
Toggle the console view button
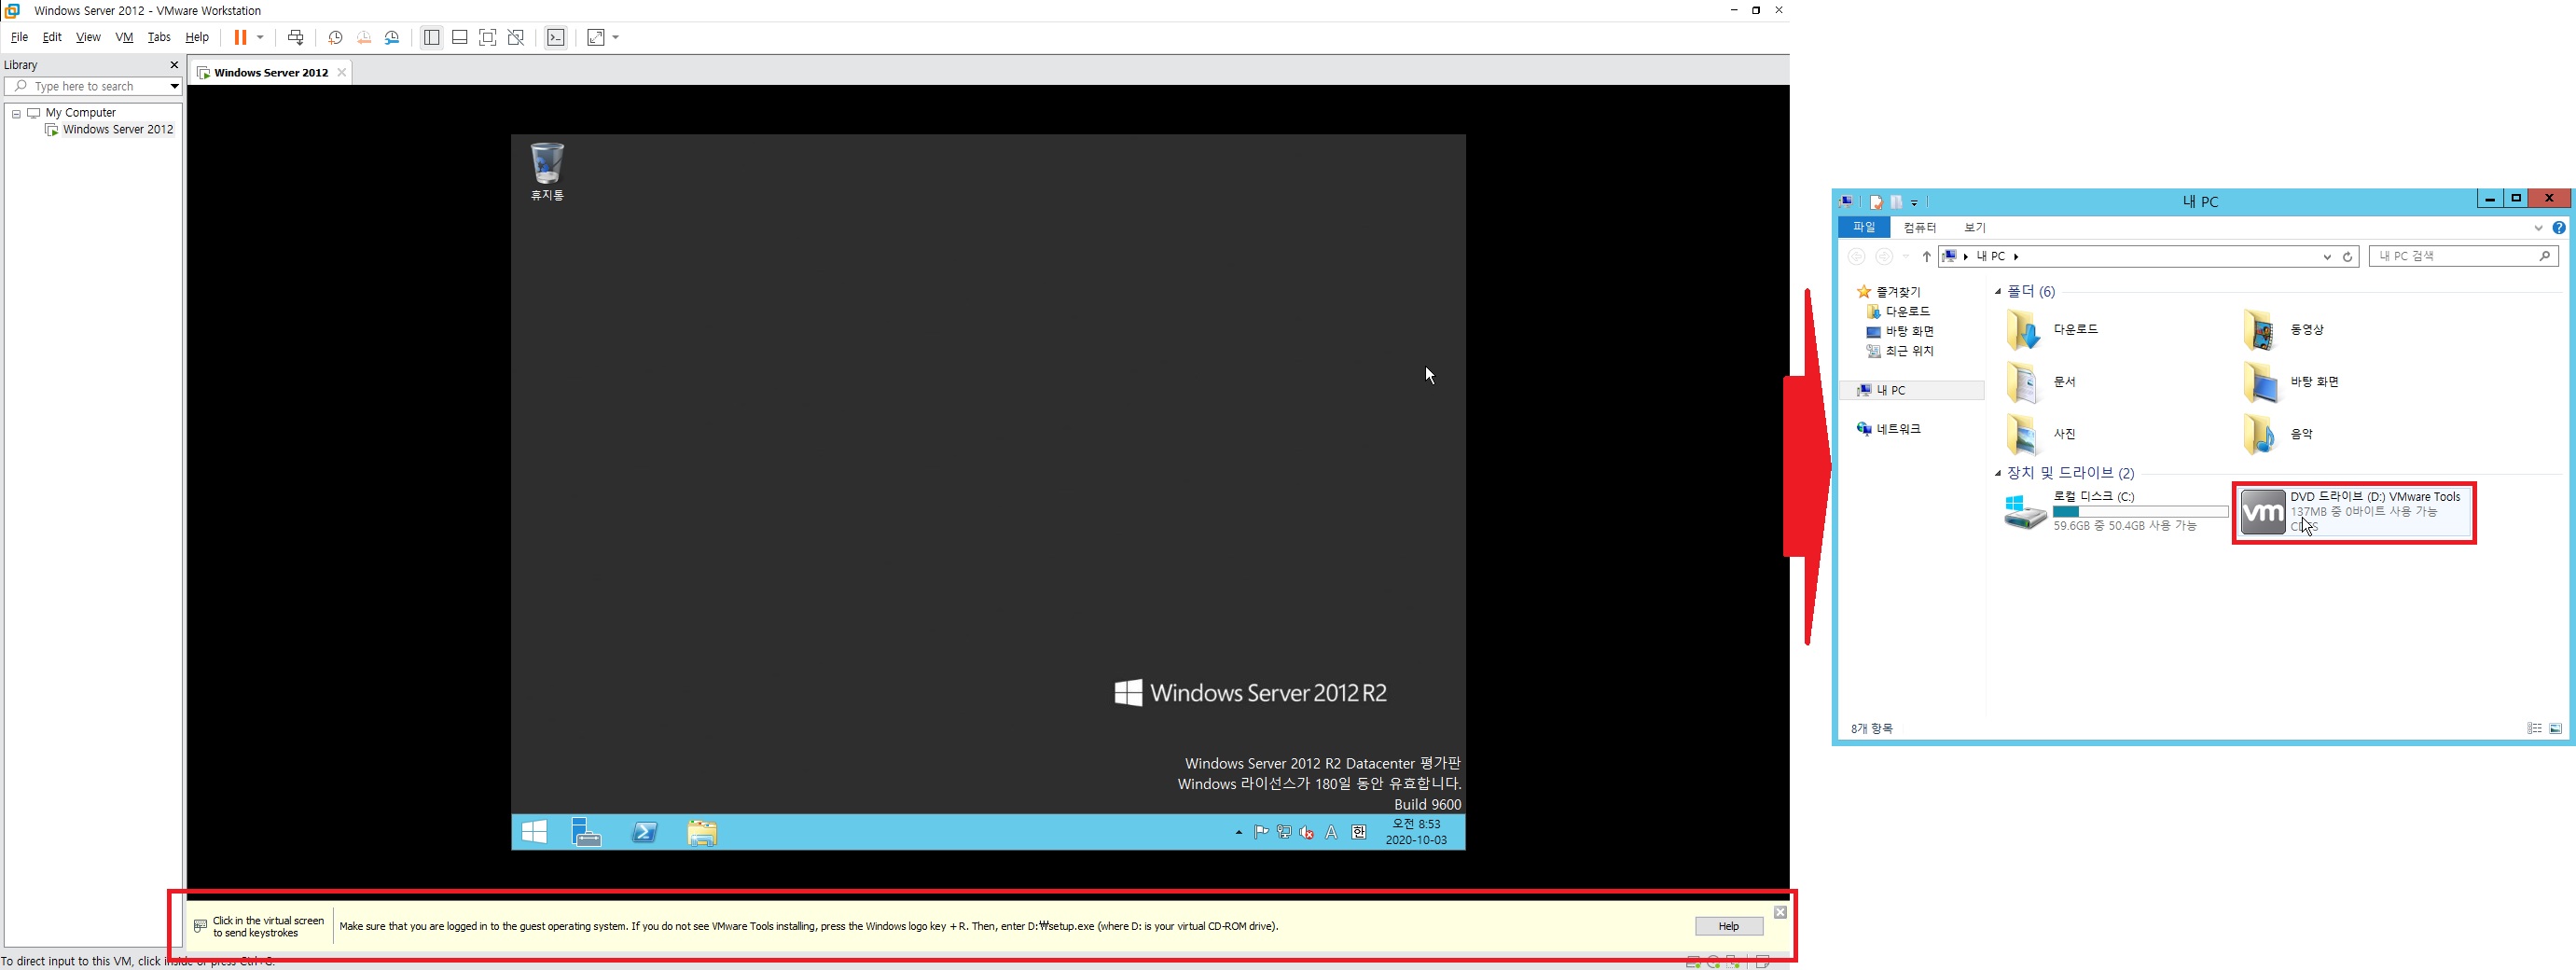[556, 37]
